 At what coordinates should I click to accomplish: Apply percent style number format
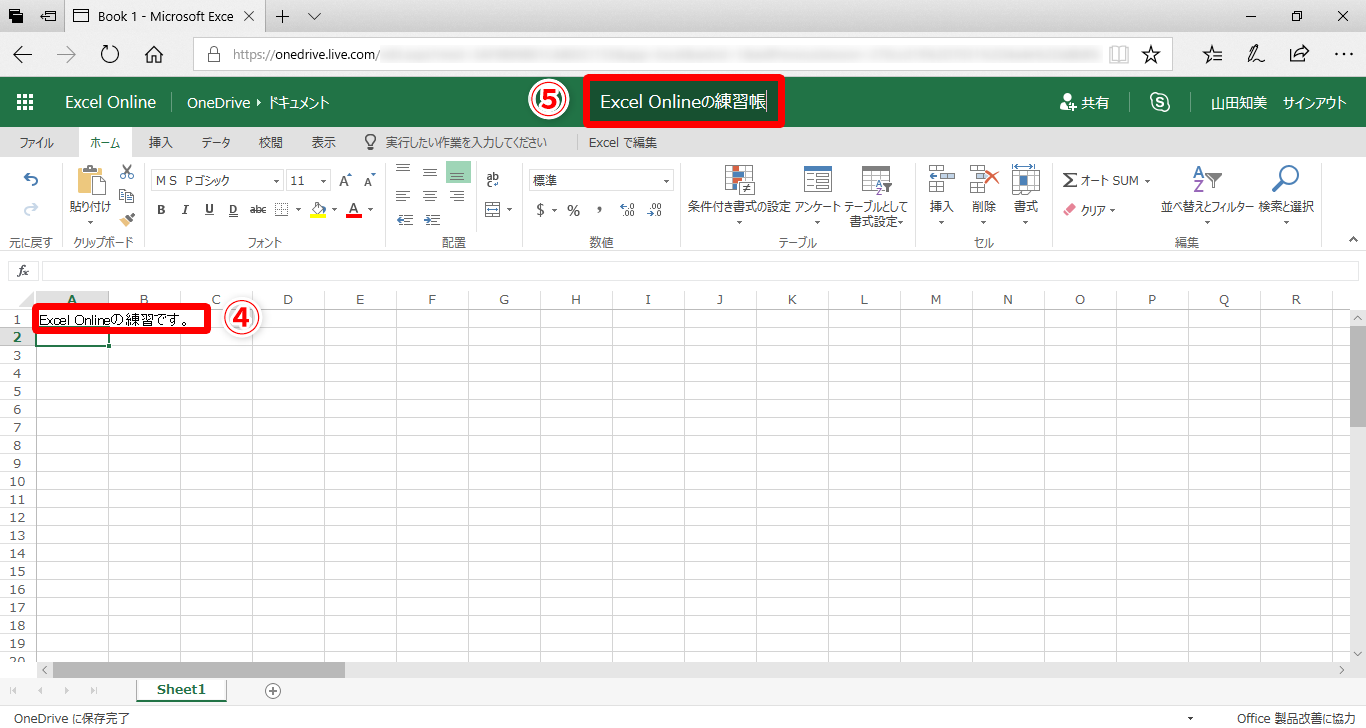[x=573, y=210]
